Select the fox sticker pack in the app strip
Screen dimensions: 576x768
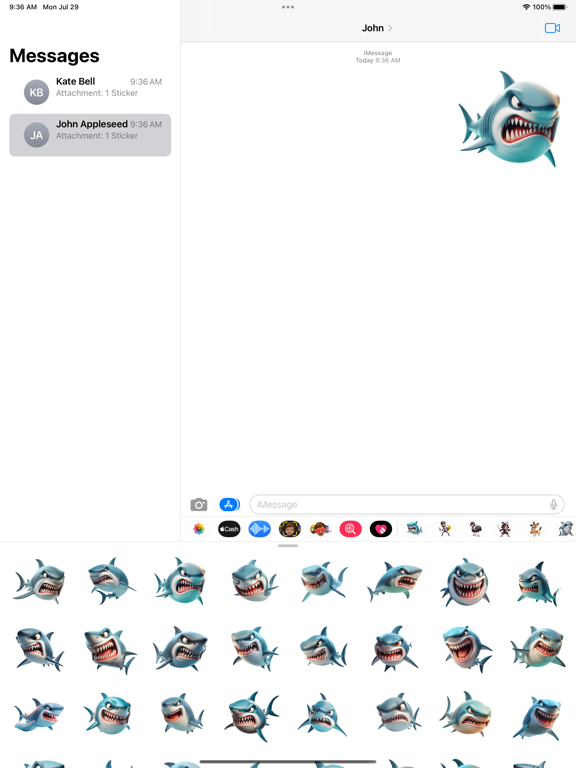(535, 528)
